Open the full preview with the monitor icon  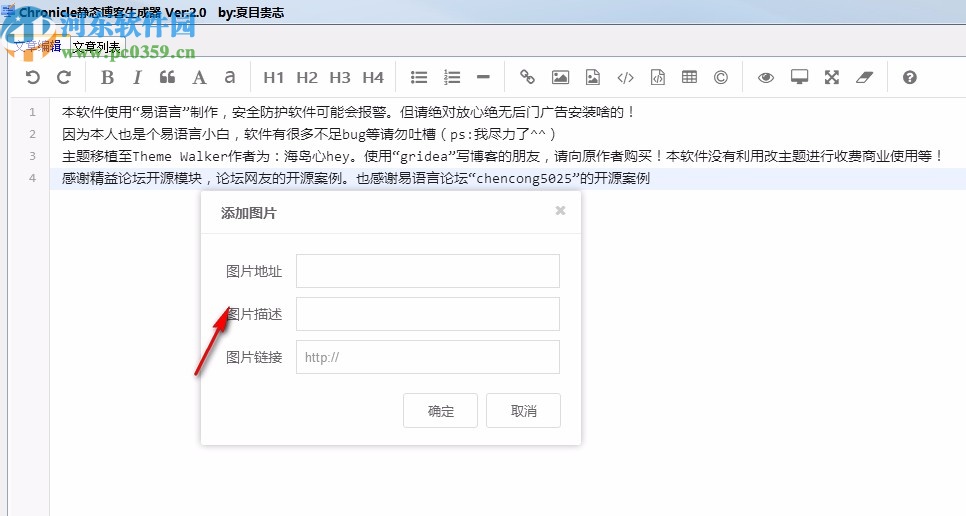[799, 77]
